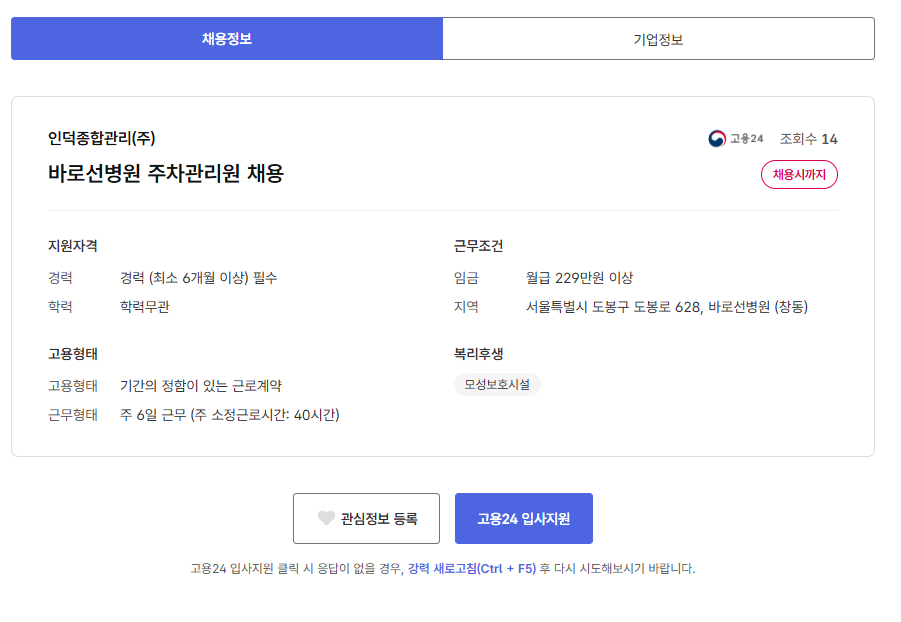This screenshot has height=622, width=901.
Task: Switch to the 기업정보 tab
Action: coord(658,39)
